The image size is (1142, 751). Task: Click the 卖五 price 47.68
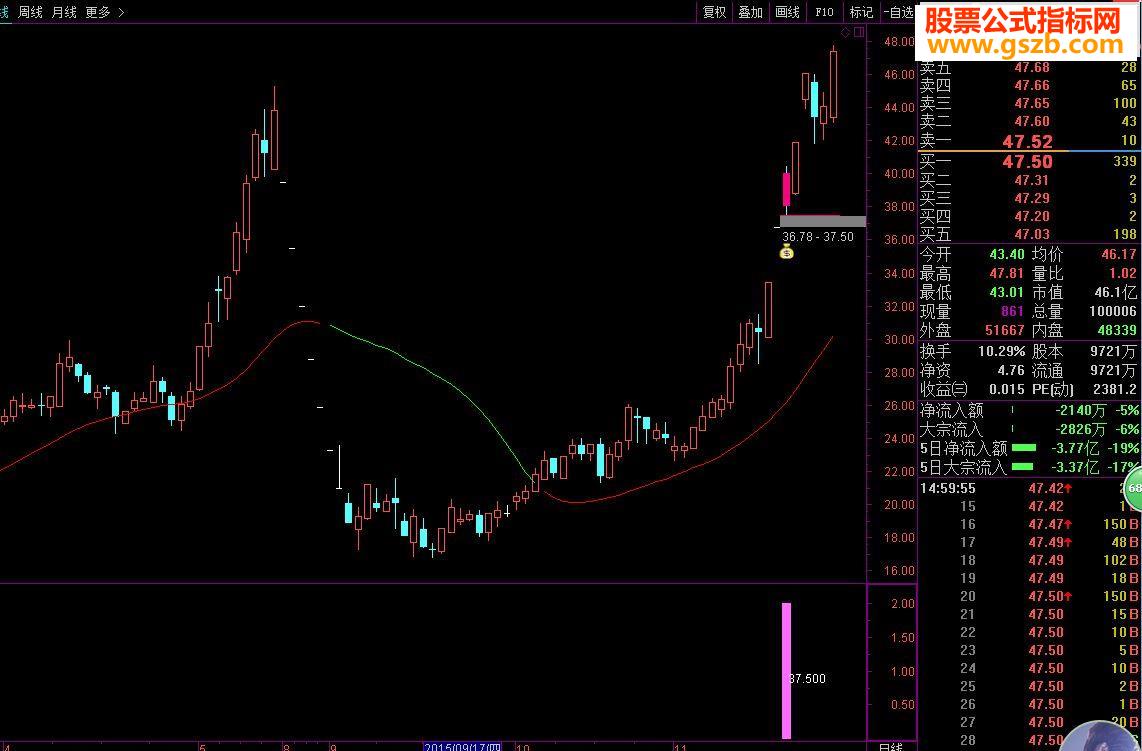(x=1032, y=68)
